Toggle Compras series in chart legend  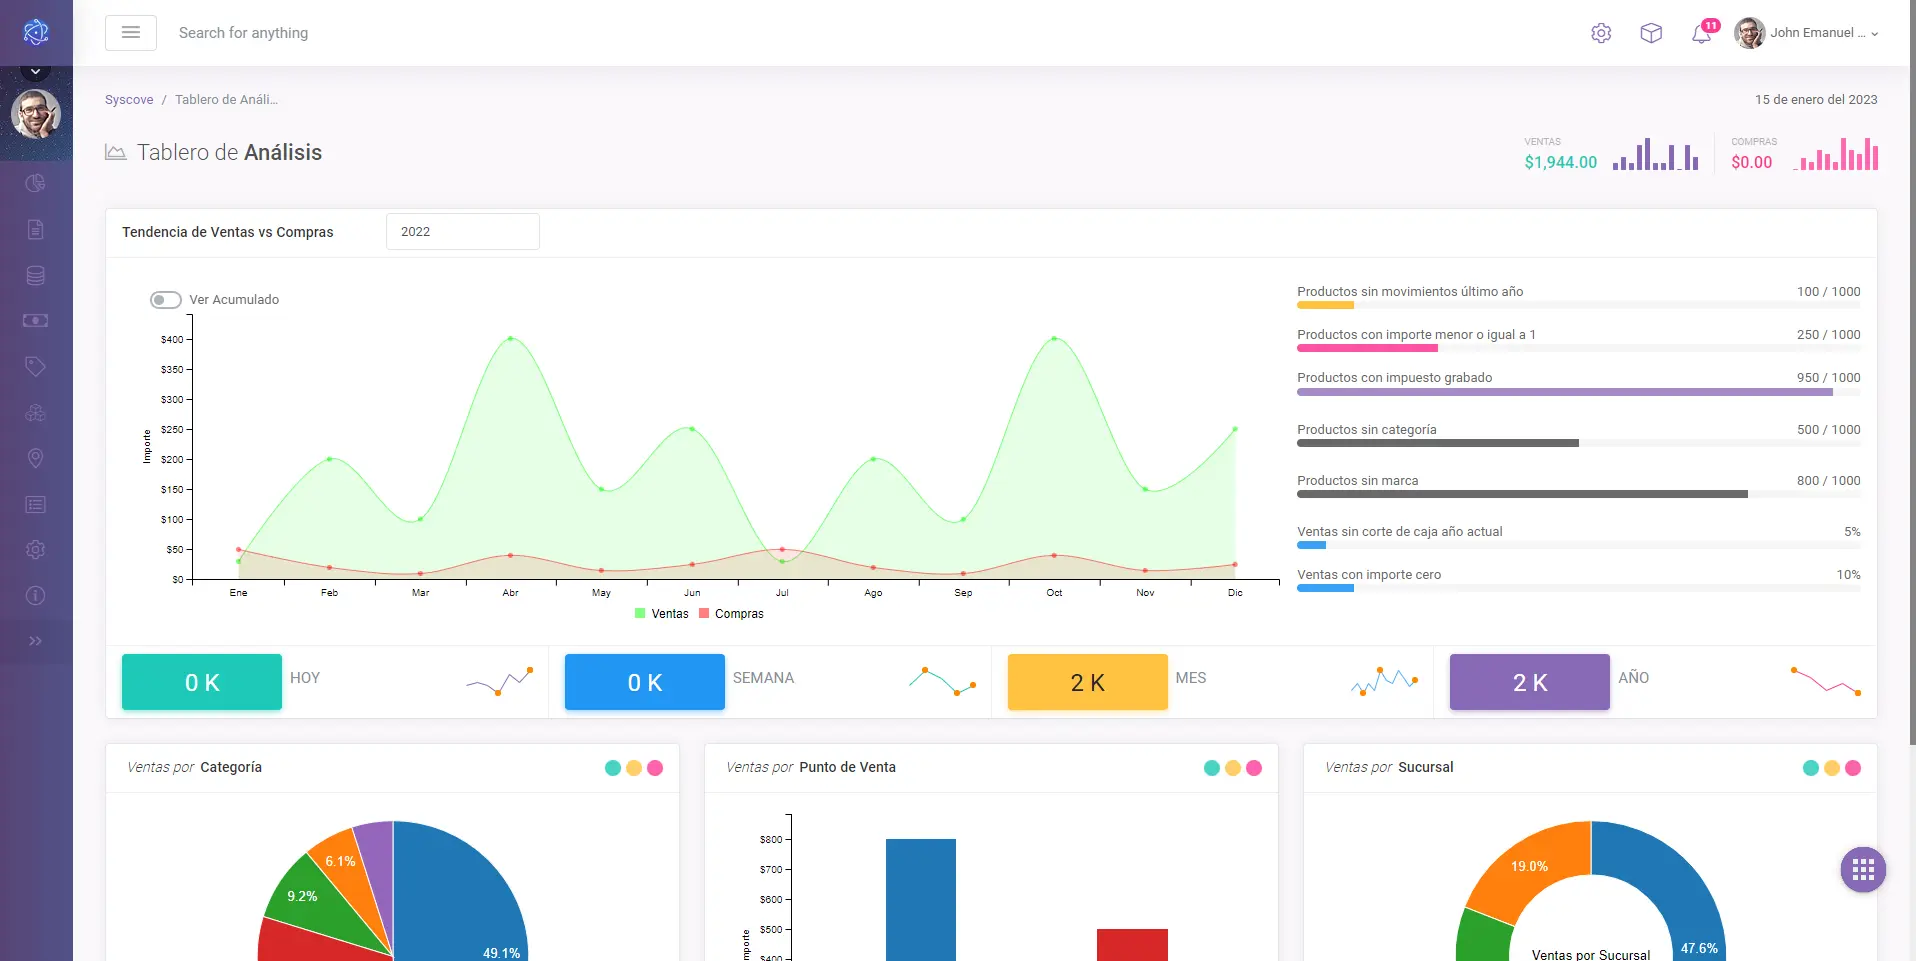pyautogui.click(x=731, y=614)
